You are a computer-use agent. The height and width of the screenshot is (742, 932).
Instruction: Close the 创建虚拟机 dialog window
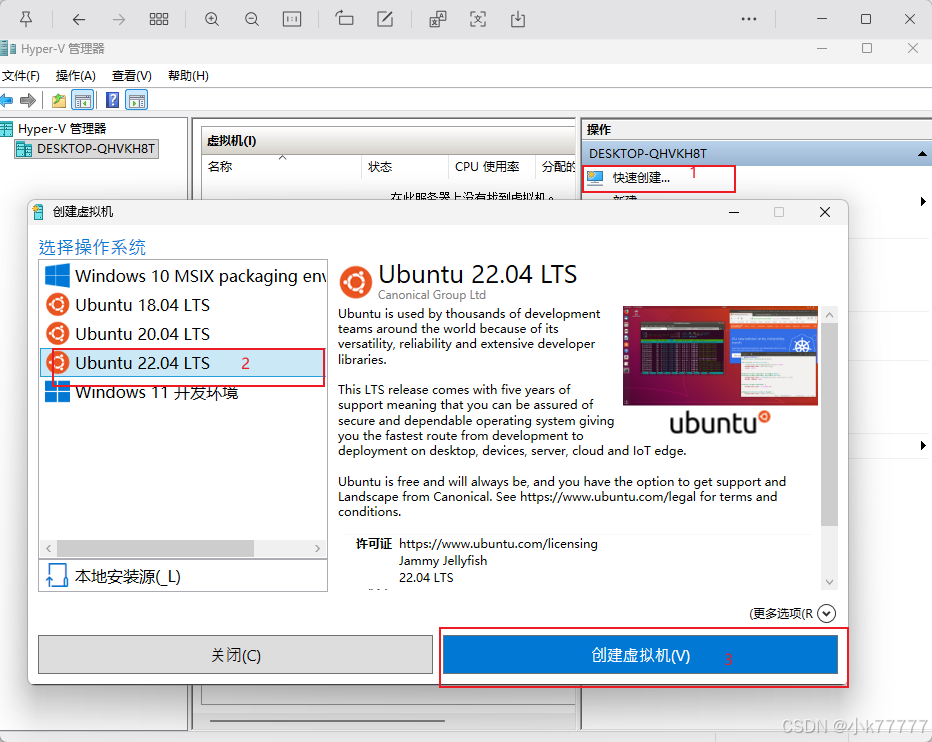click(824, 212)
